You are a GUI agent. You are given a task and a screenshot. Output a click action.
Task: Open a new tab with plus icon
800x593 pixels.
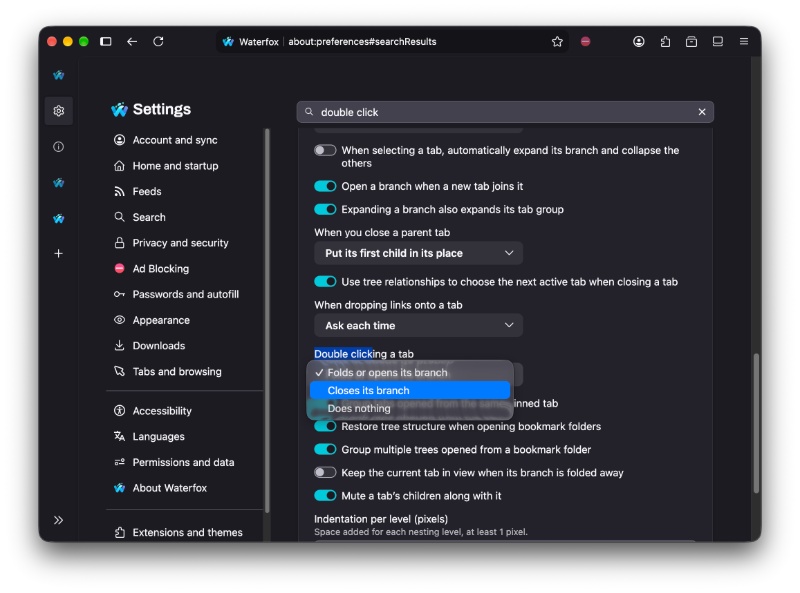coord(59,253)
